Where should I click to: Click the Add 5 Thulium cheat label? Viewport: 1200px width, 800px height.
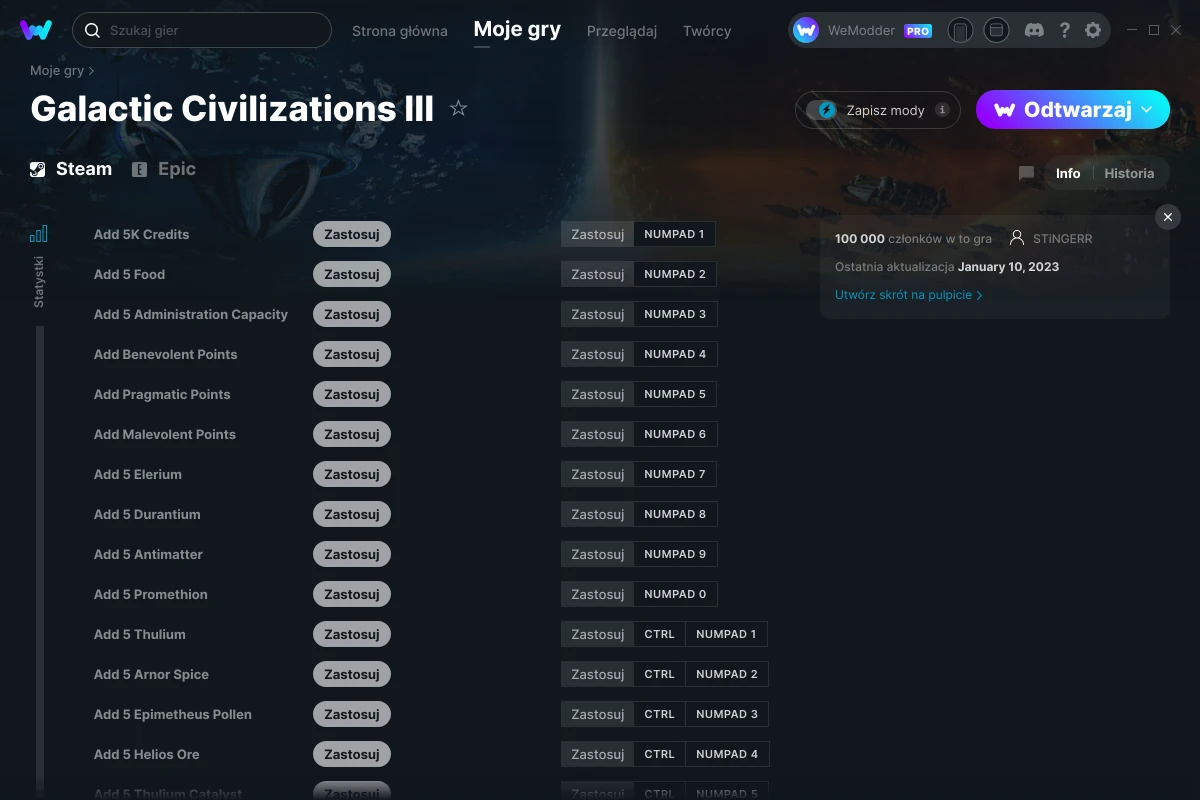tap(140, 634)
